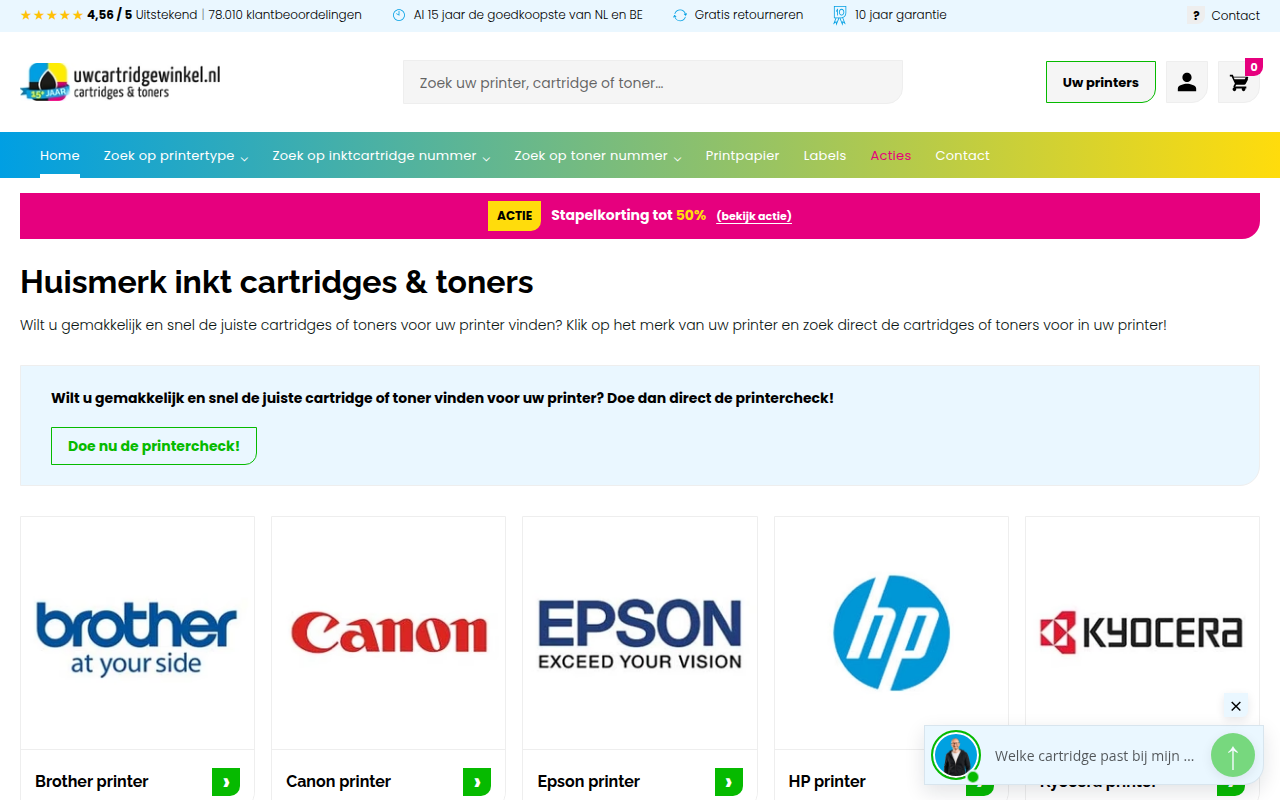This screenshot has width=1280, height=800.
Task: Open the shopping cart icon
Action: tap(1239, 82)
